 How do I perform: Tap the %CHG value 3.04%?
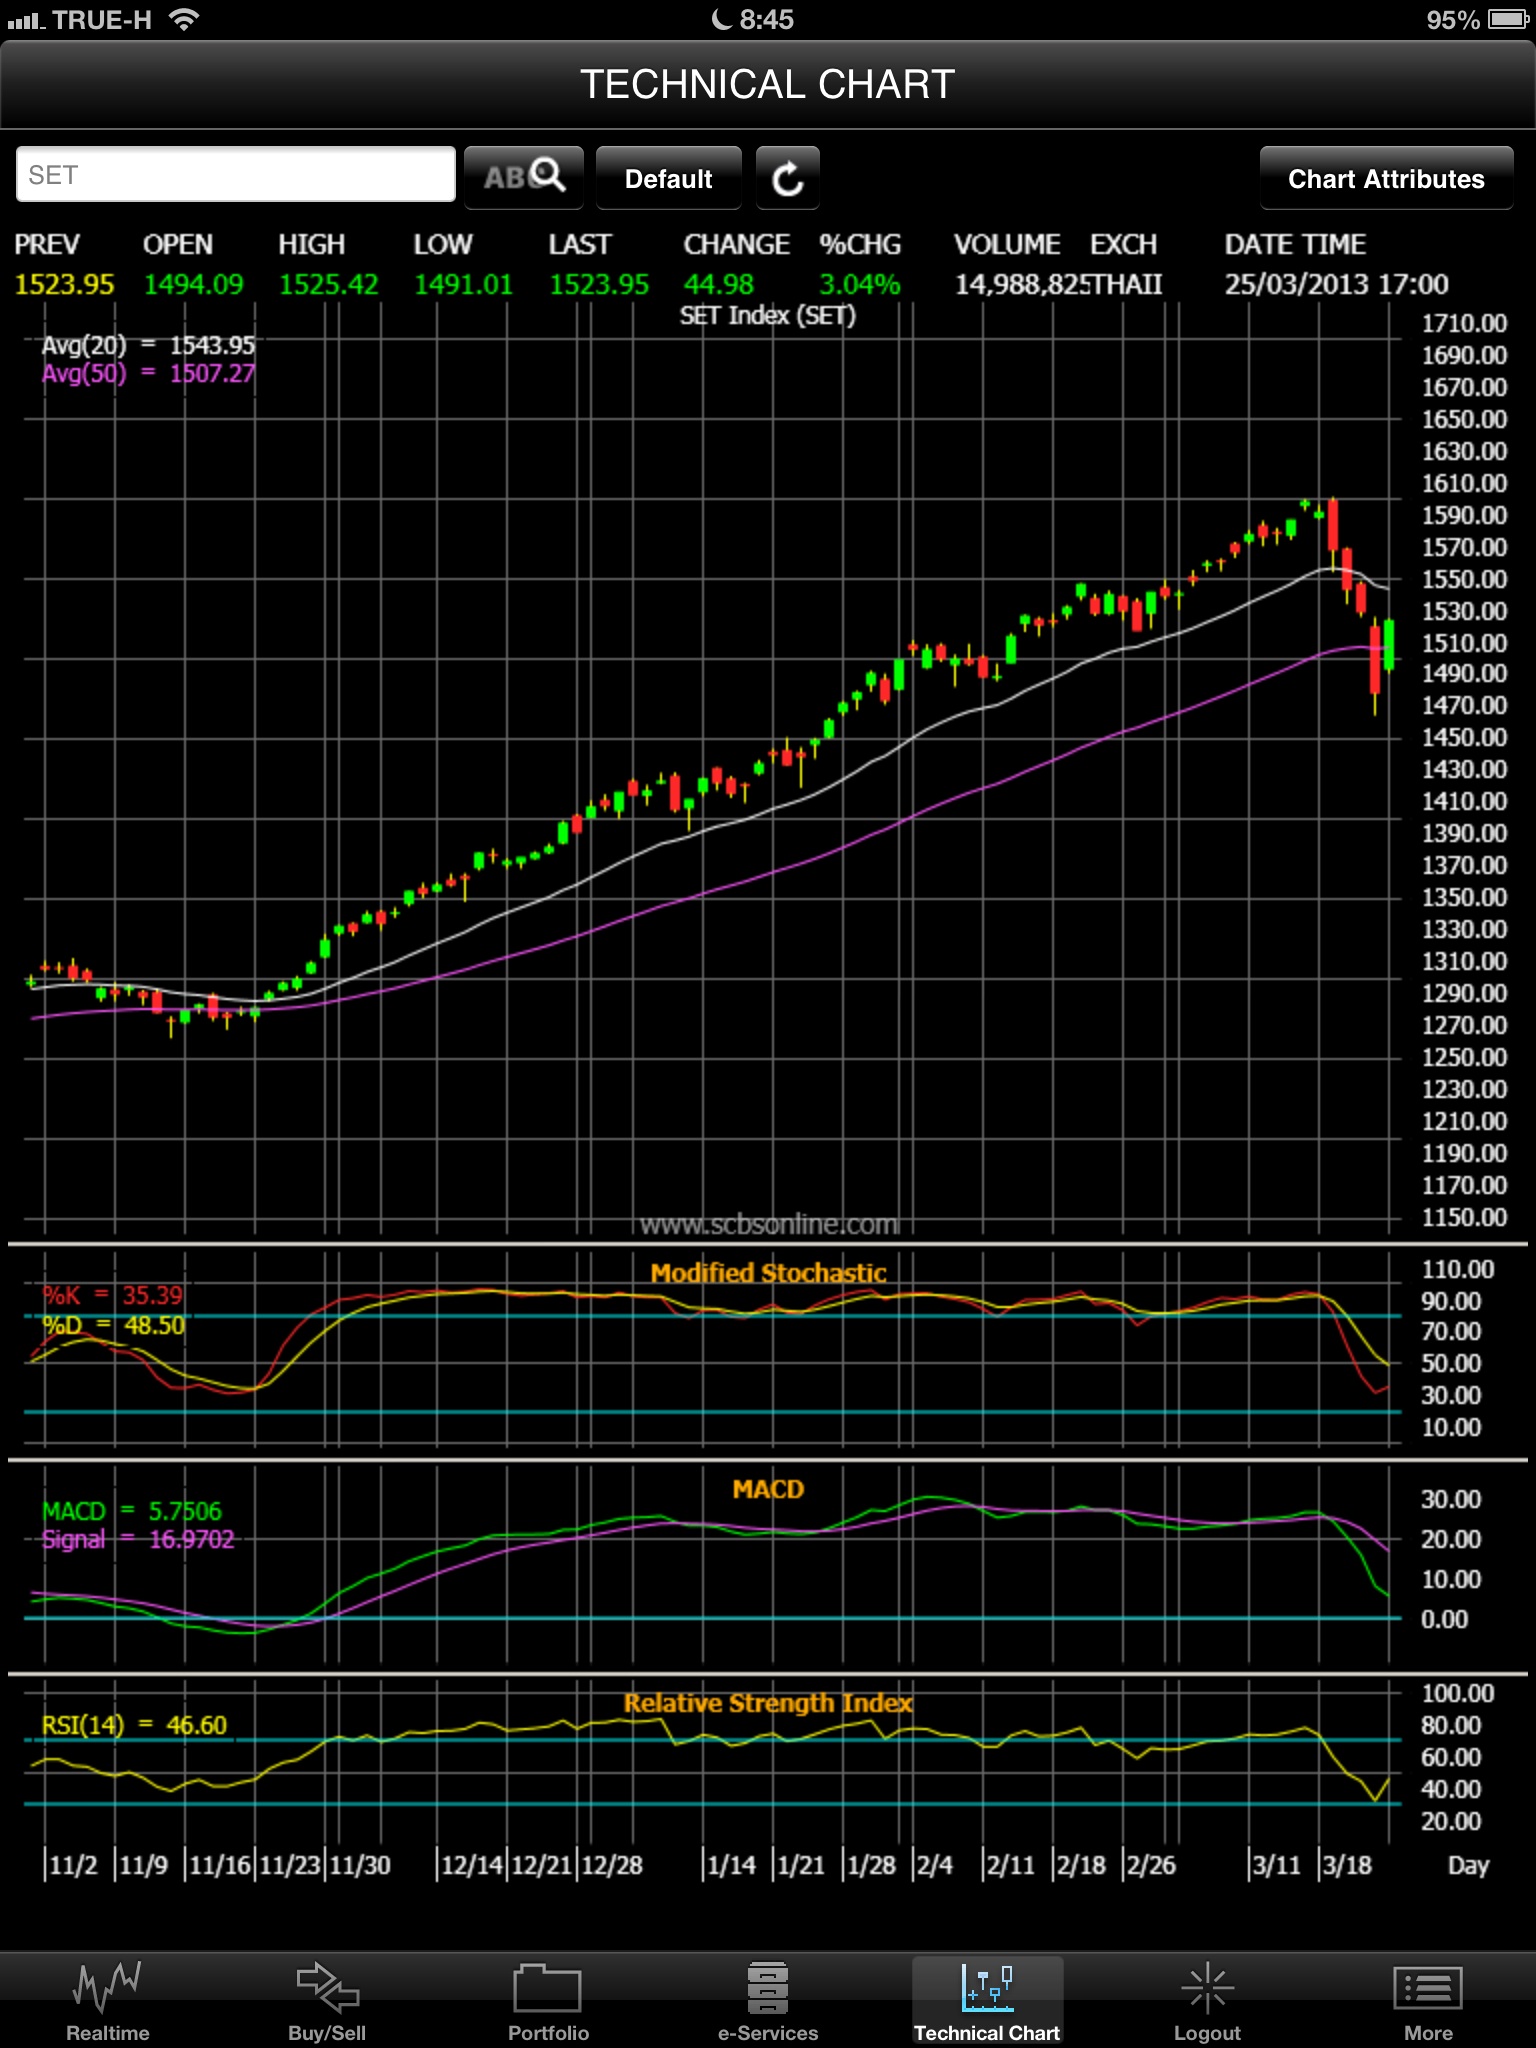[860, 284]
